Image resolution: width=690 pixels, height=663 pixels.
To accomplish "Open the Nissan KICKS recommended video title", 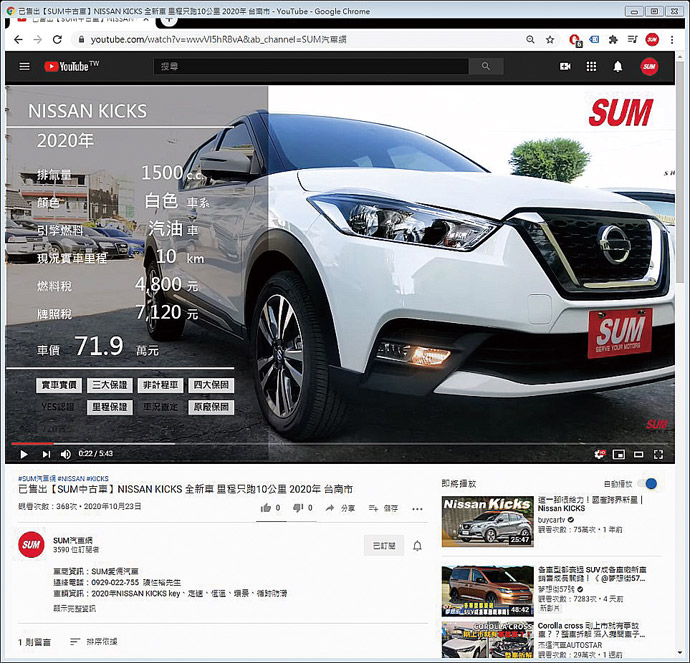I will [x=591, y=504].
